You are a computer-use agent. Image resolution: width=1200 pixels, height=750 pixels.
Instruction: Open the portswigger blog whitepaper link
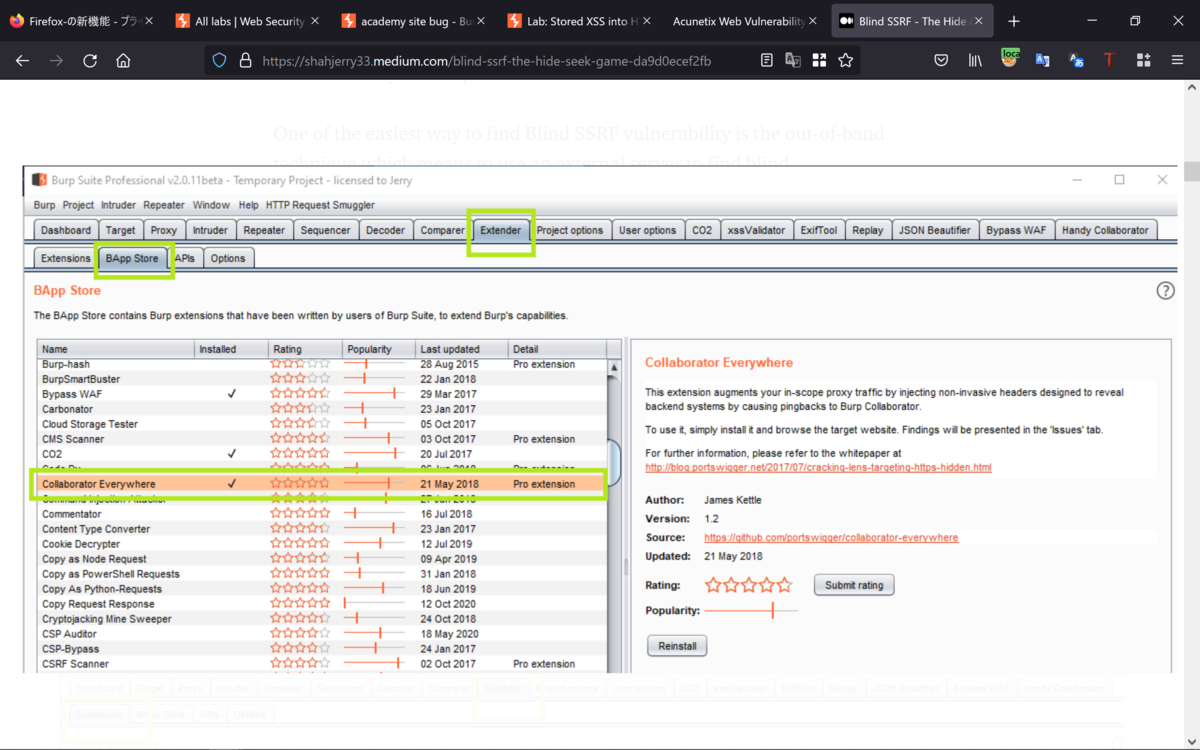[818, 467]
